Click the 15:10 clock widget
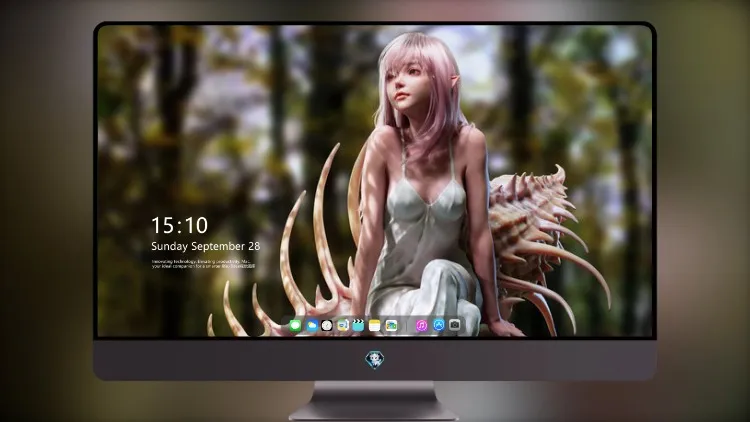The height and width of the screenshot is (422, 750). [179, 225]
